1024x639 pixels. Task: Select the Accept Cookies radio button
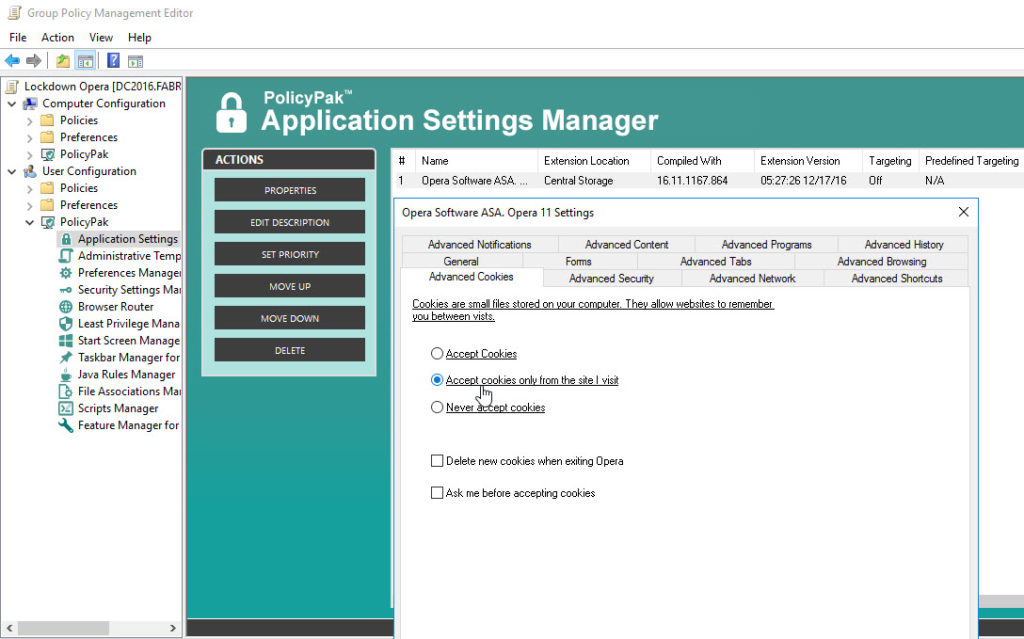coord(437,353)
